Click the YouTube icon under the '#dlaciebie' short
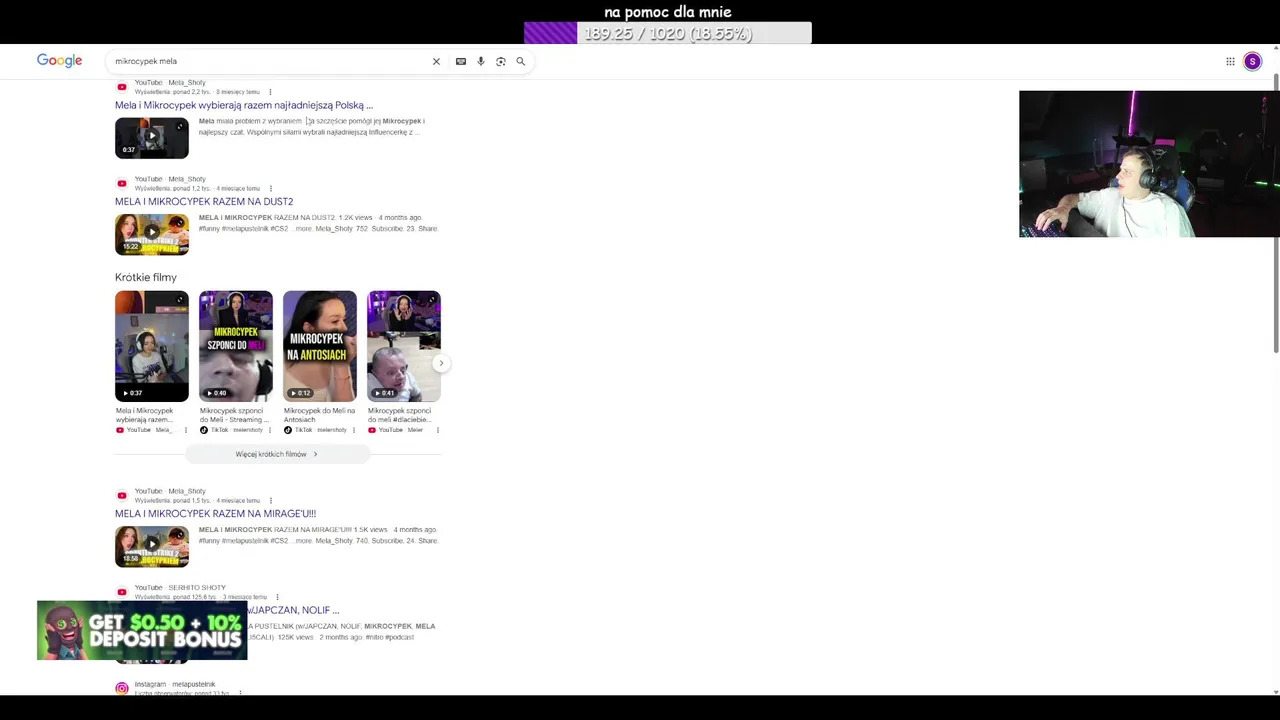The image size is (1280, 720). point(372,430)
